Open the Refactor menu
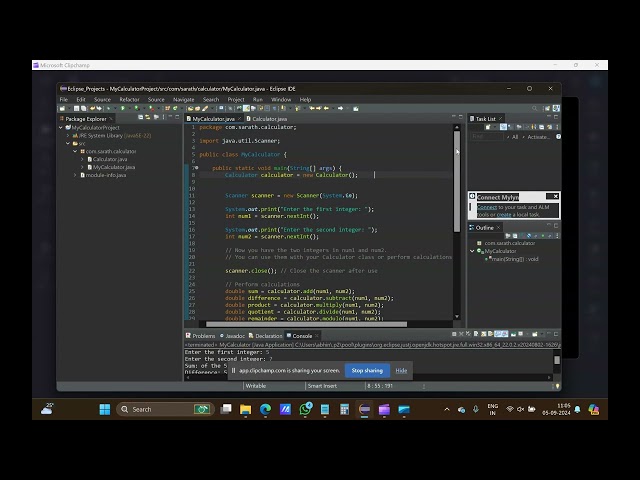The image size is (640, 480). coord(129,100)
